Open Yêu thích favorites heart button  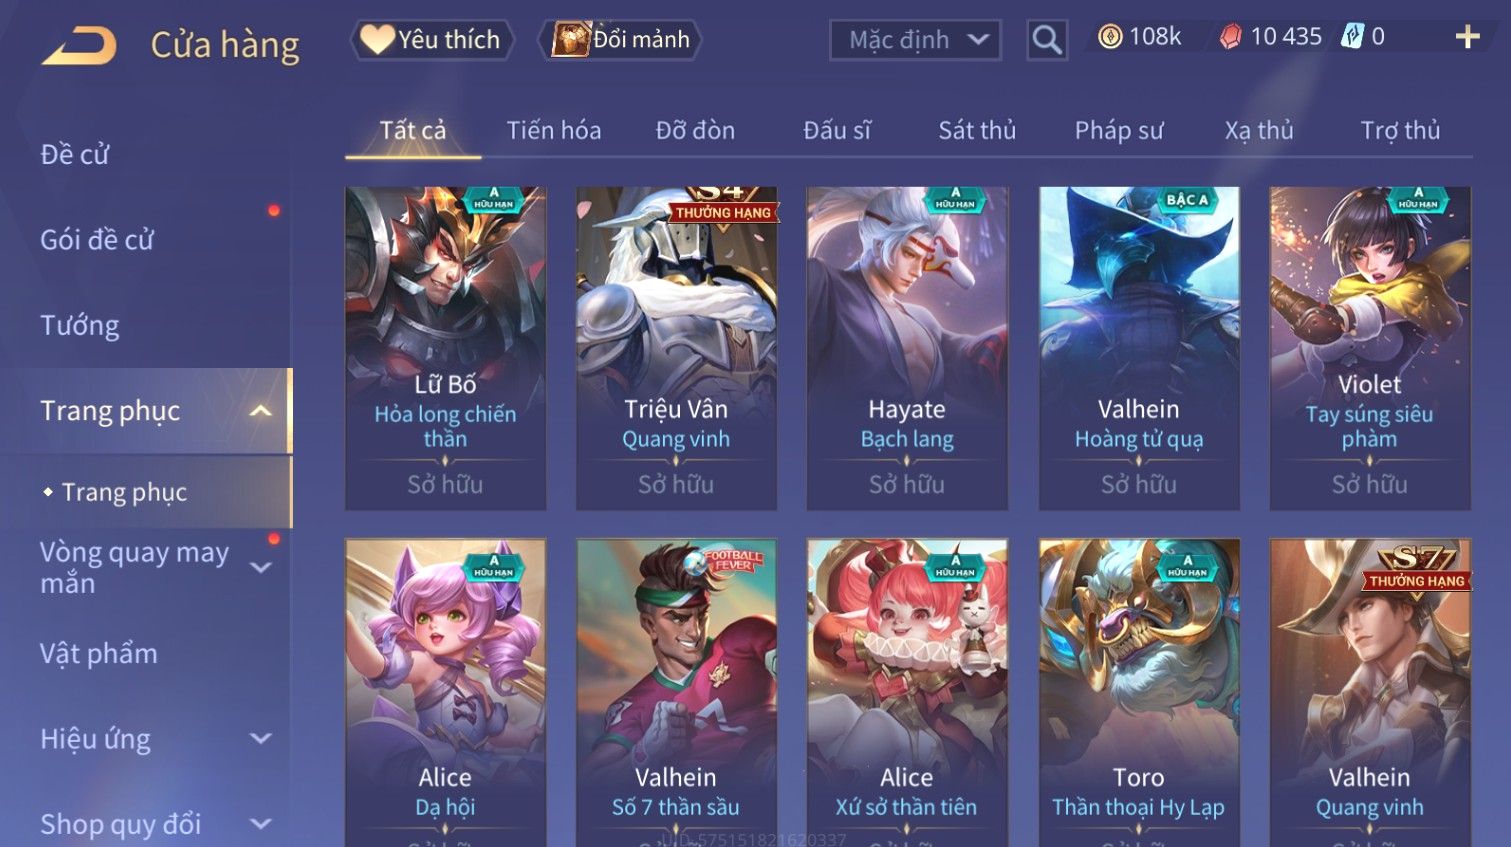point(431,40)
